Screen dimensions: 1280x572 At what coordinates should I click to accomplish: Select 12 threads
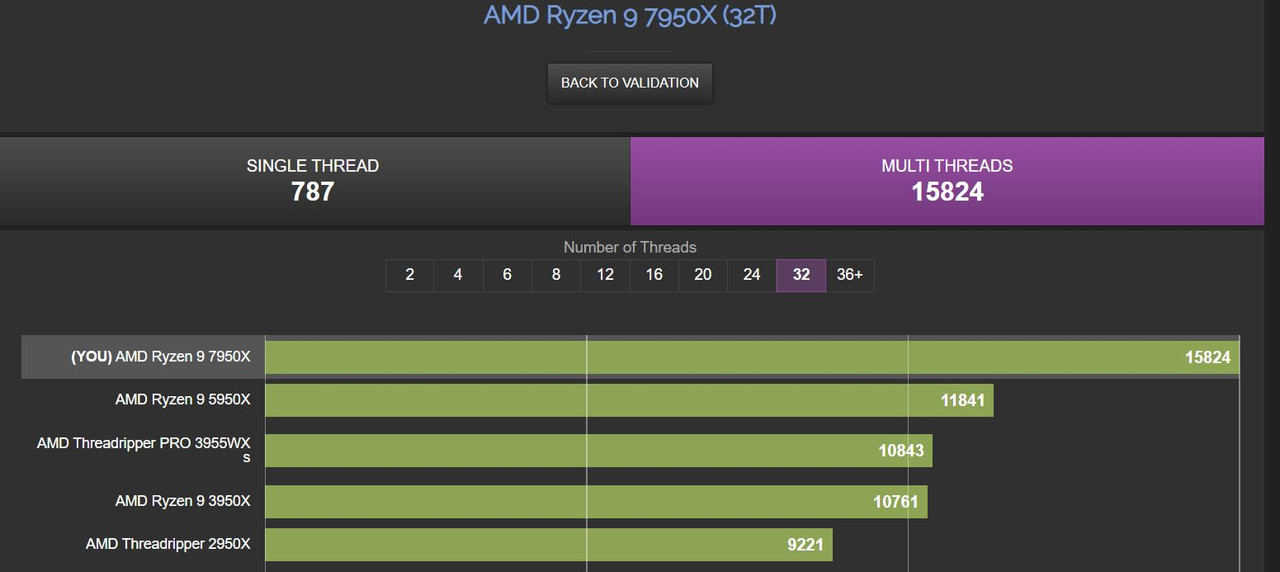click(605, 275)
